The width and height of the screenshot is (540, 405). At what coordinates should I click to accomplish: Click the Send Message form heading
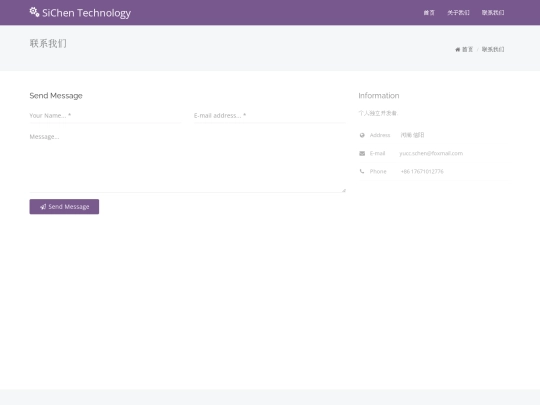click(56, 96)
